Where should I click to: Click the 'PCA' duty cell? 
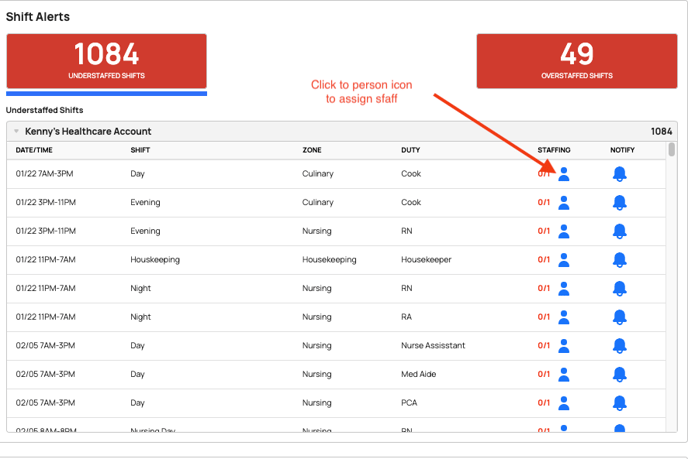(x=409, y=403)
